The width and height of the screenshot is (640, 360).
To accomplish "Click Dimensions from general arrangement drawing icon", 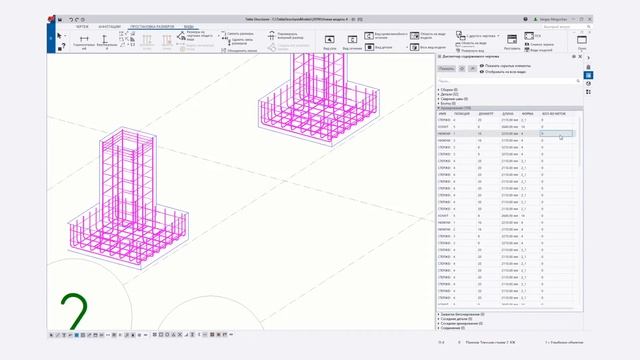I will pyautogui.click(x=181, y=36).
